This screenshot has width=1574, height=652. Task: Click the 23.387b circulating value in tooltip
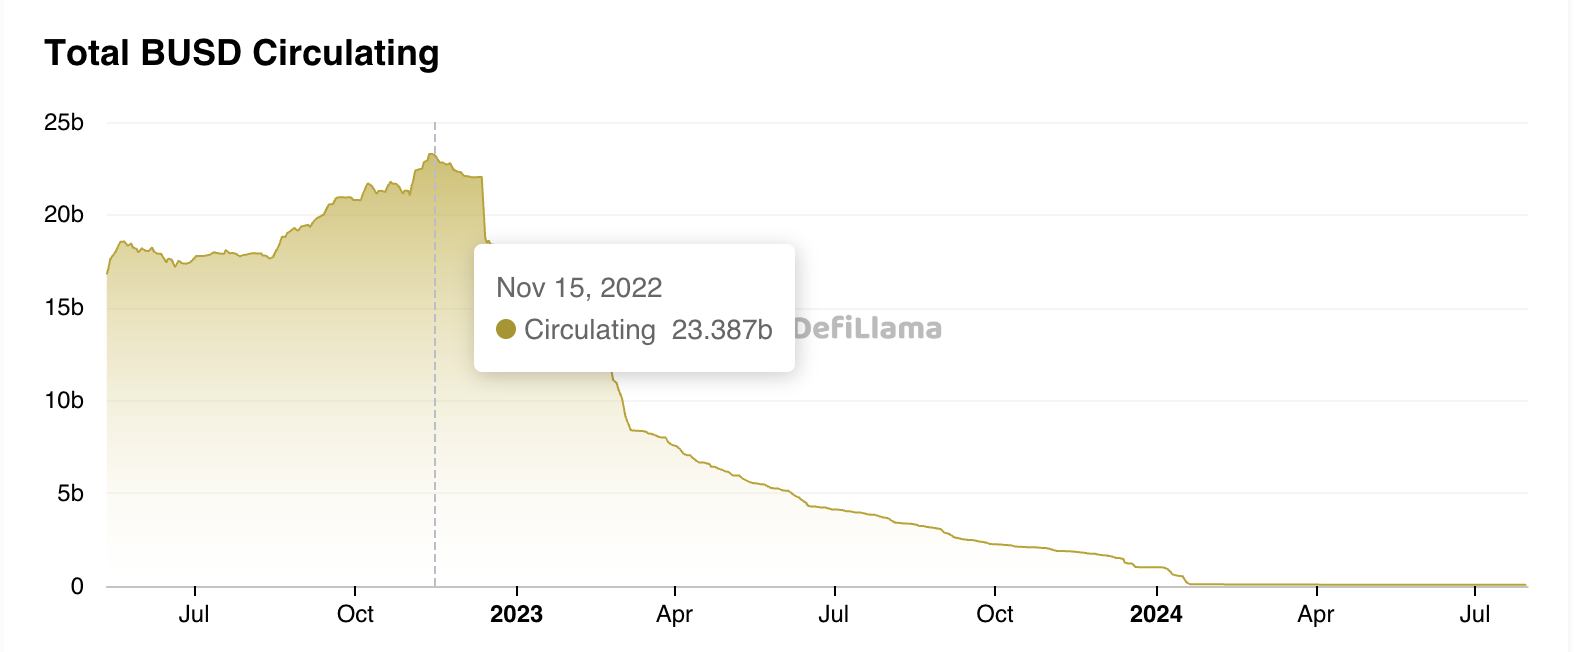[x=722, y=330]
